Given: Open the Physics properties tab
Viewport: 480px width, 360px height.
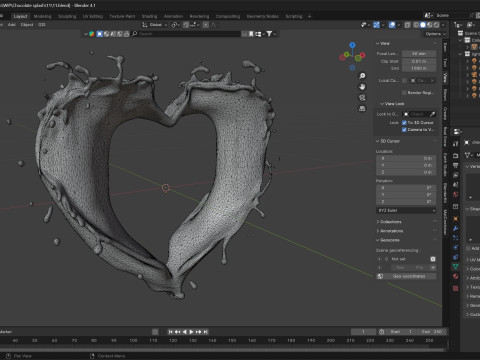Looking at the screenshot, I should (x=455, y=247).
